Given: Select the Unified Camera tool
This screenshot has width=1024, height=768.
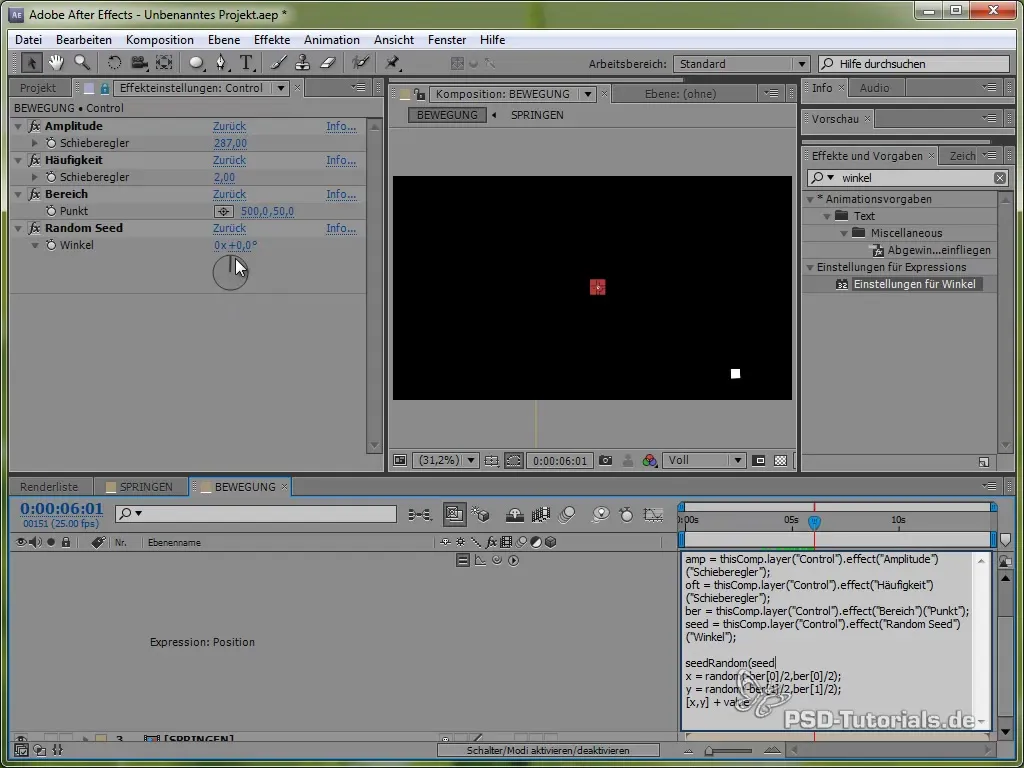Looking at the screenshot, I should (x=139, y=63).
